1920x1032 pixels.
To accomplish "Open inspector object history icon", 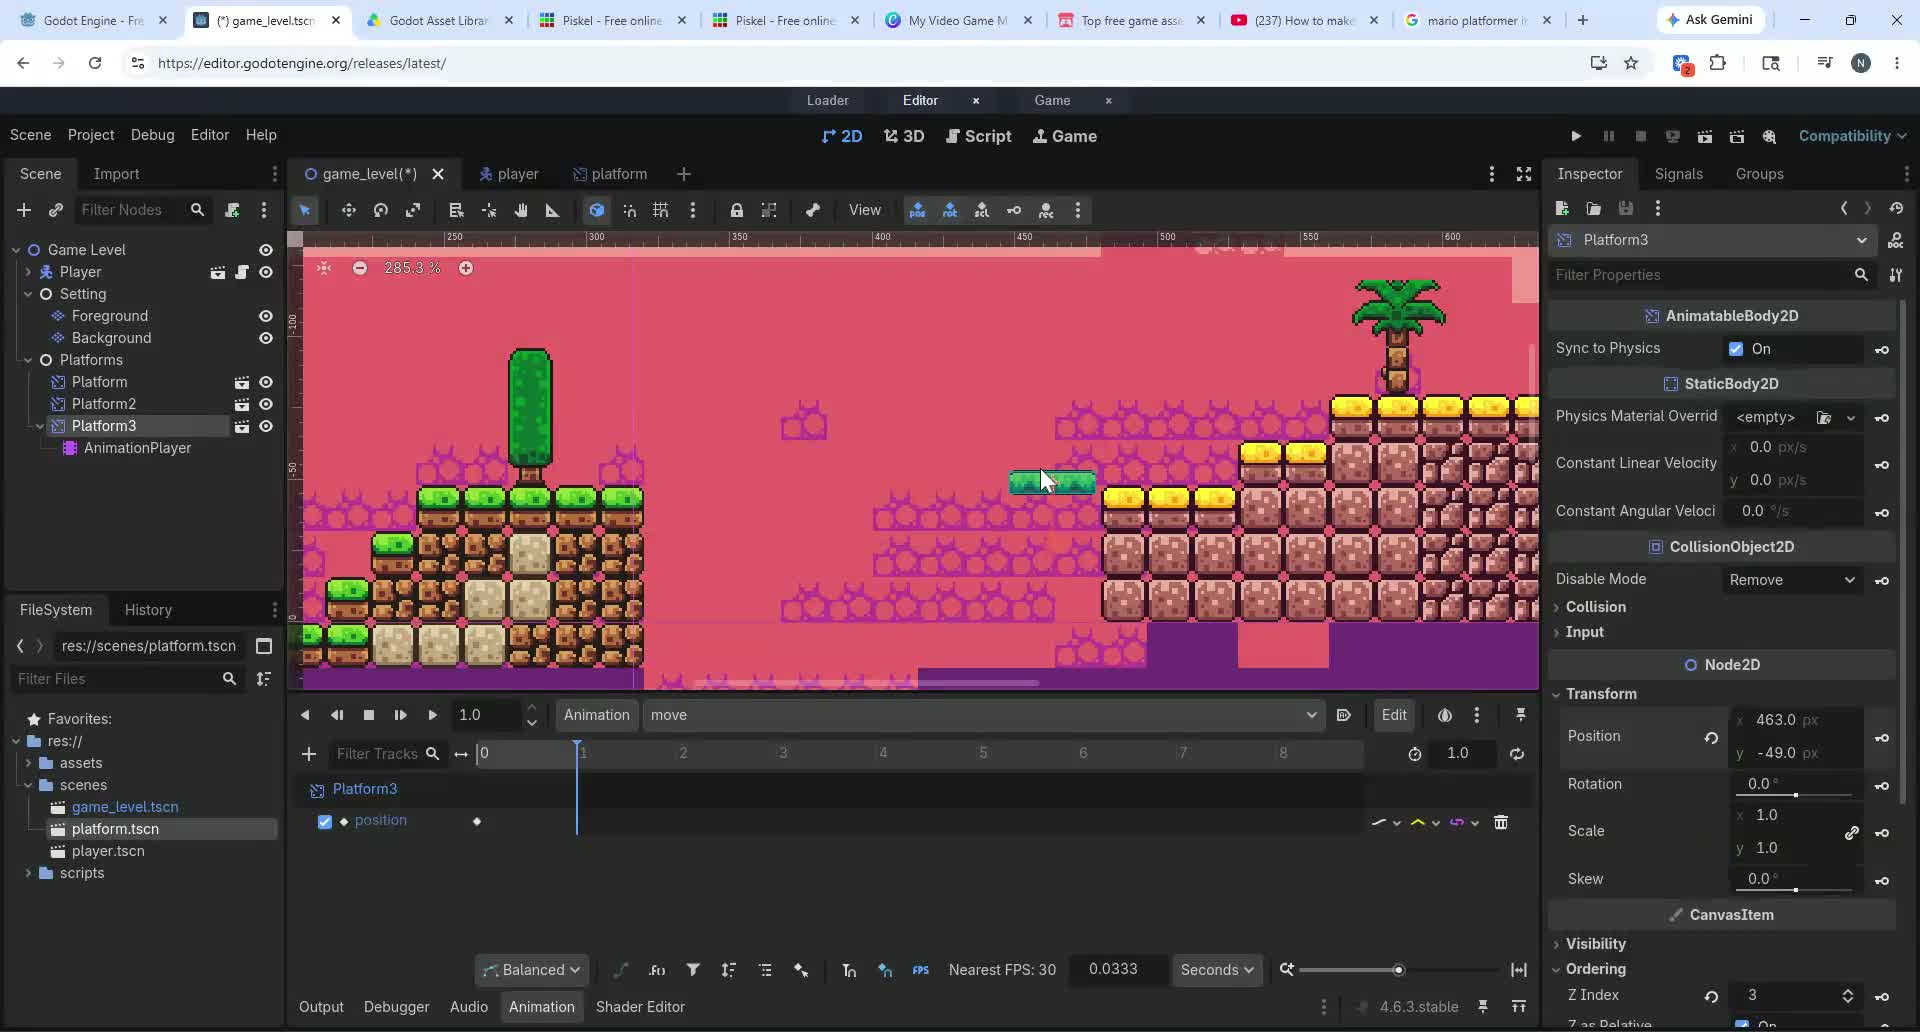I will coord(1896,208).
